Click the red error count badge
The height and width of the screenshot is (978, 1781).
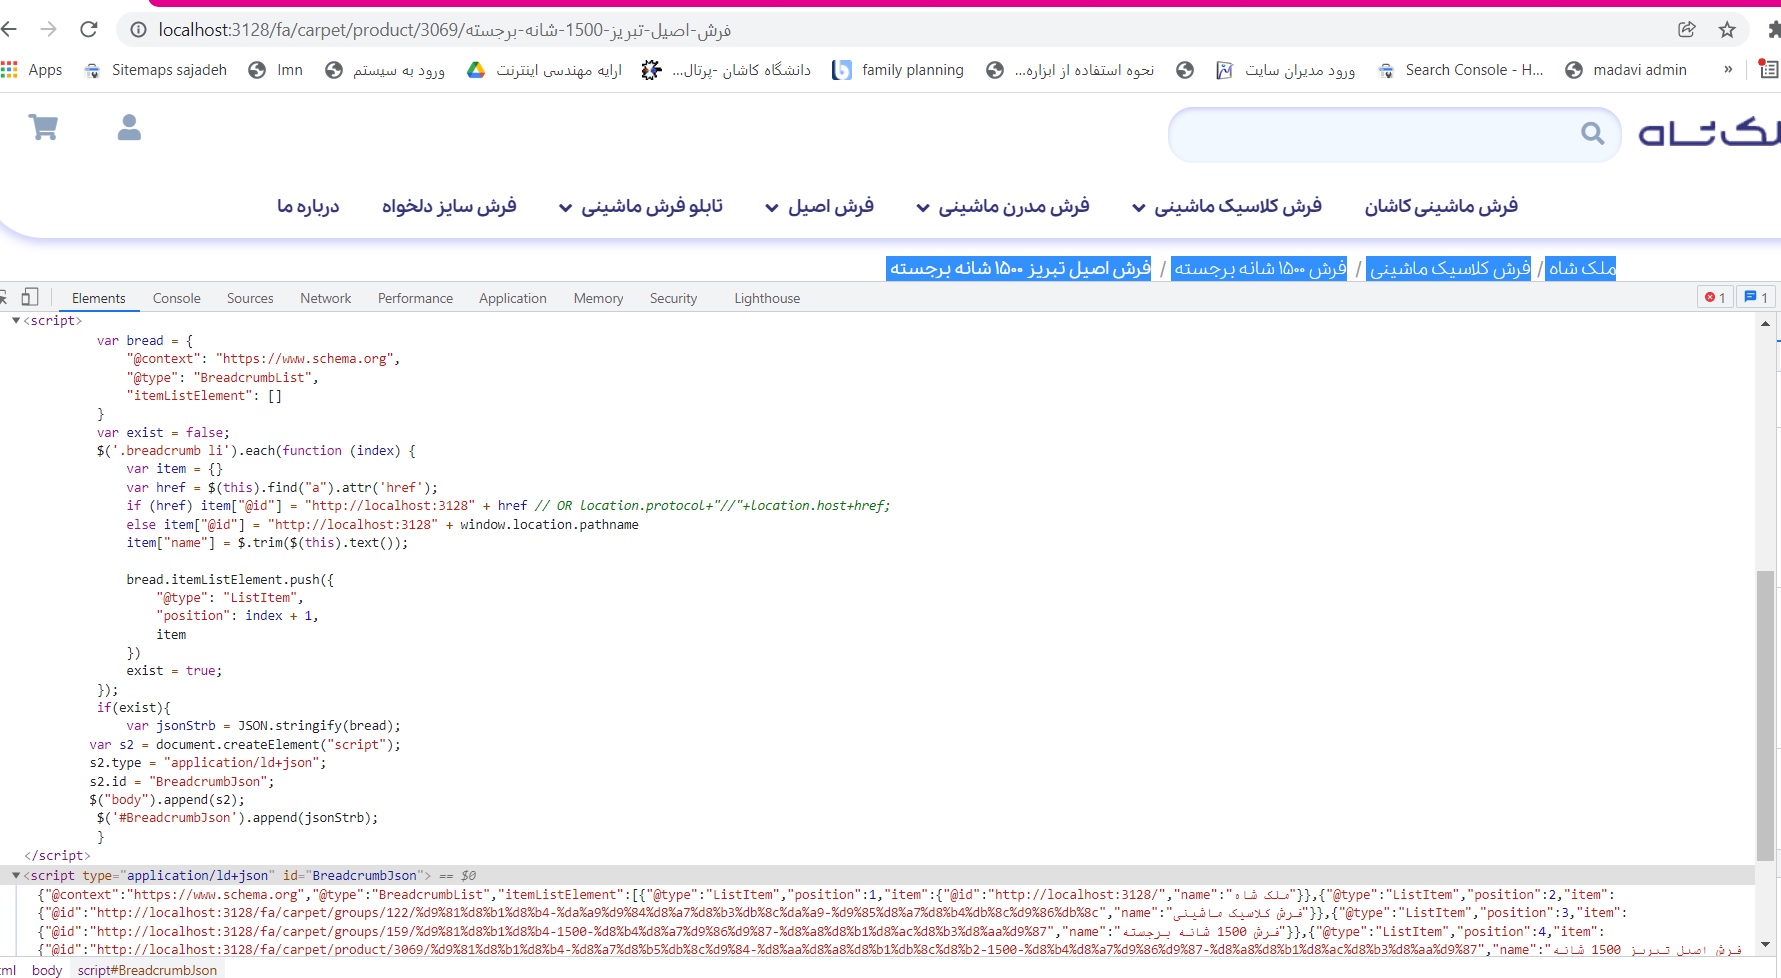pyautogui.click(x=1715, y=298)
